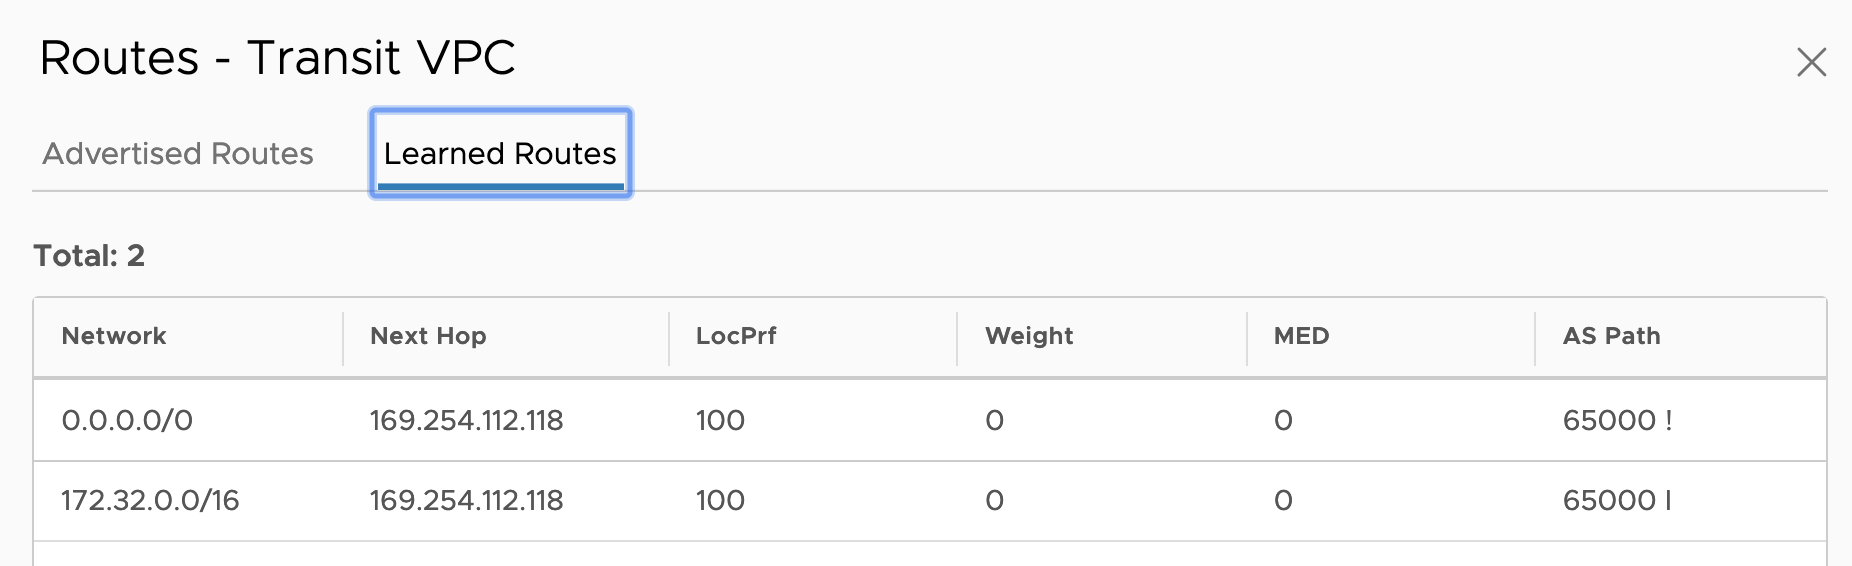Switch to the Advertised Routes tab
The width and height of the screenshot is (1852, 566).
(x=178, y=154)
